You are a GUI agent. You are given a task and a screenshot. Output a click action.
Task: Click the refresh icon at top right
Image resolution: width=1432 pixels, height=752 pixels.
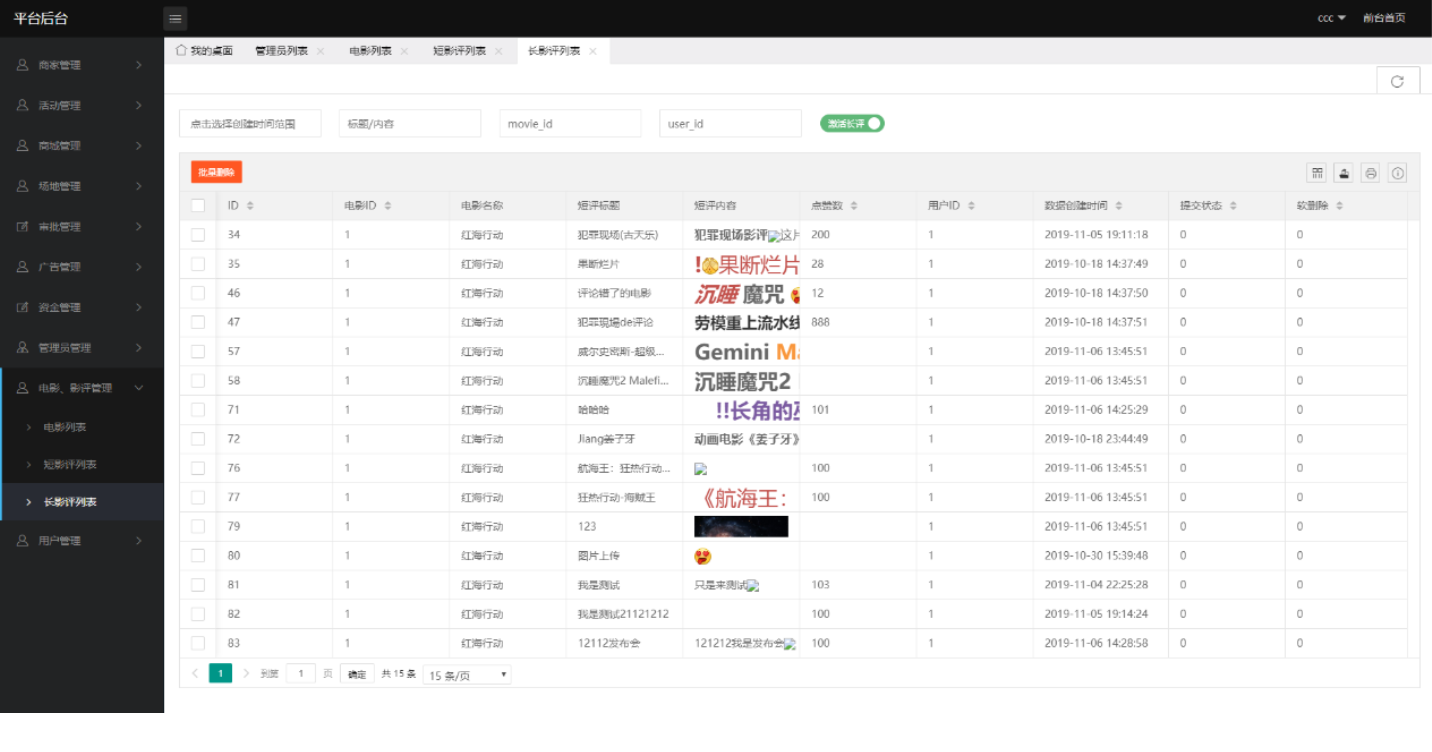(1397, 81)
